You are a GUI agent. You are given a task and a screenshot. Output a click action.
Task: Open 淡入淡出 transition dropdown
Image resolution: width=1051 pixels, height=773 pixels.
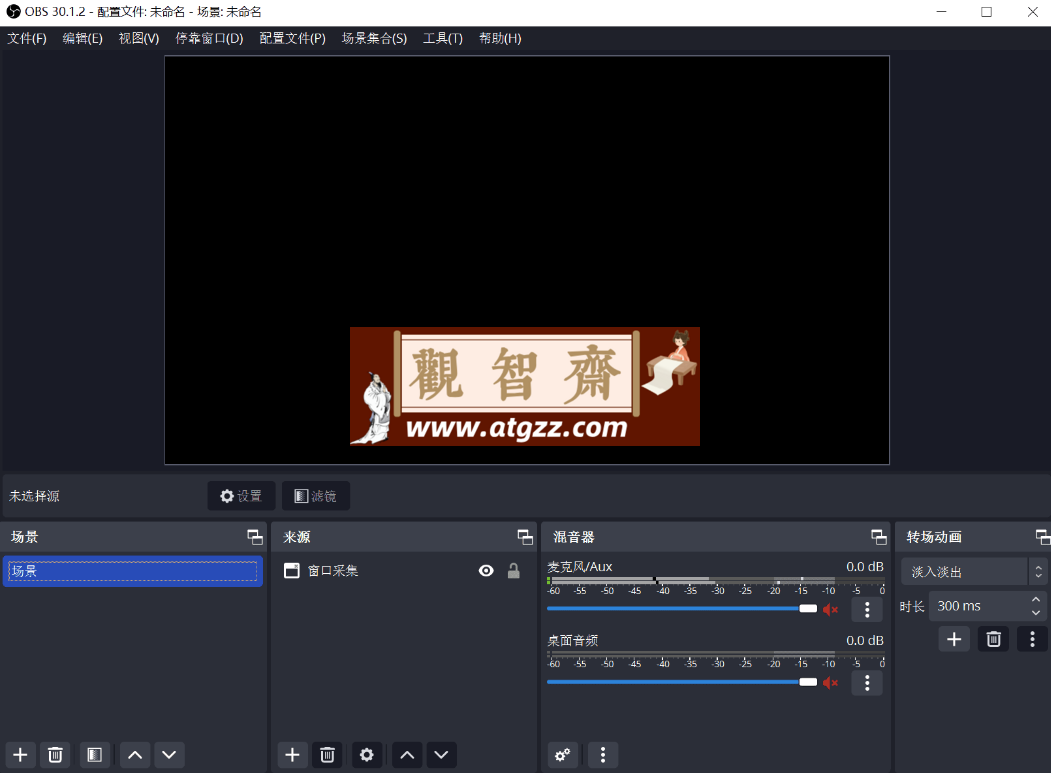973,572
